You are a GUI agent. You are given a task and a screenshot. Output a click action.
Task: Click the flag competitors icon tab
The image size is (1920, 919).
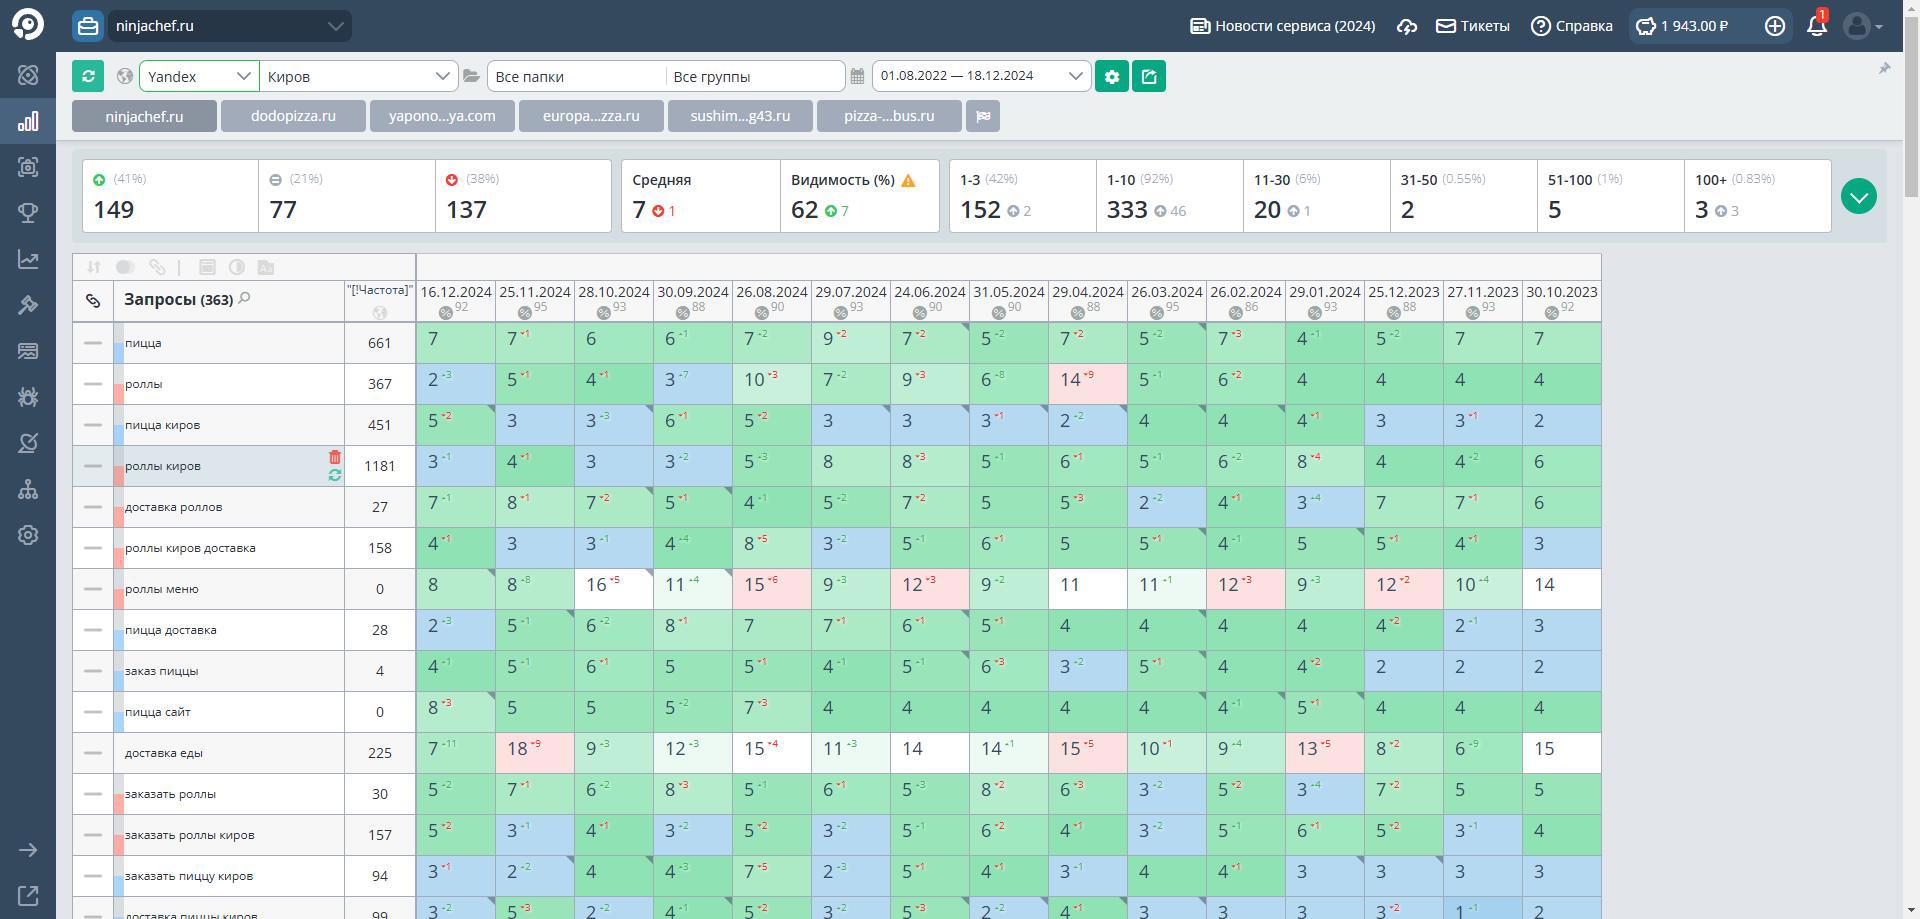click(x=983, y=116)
